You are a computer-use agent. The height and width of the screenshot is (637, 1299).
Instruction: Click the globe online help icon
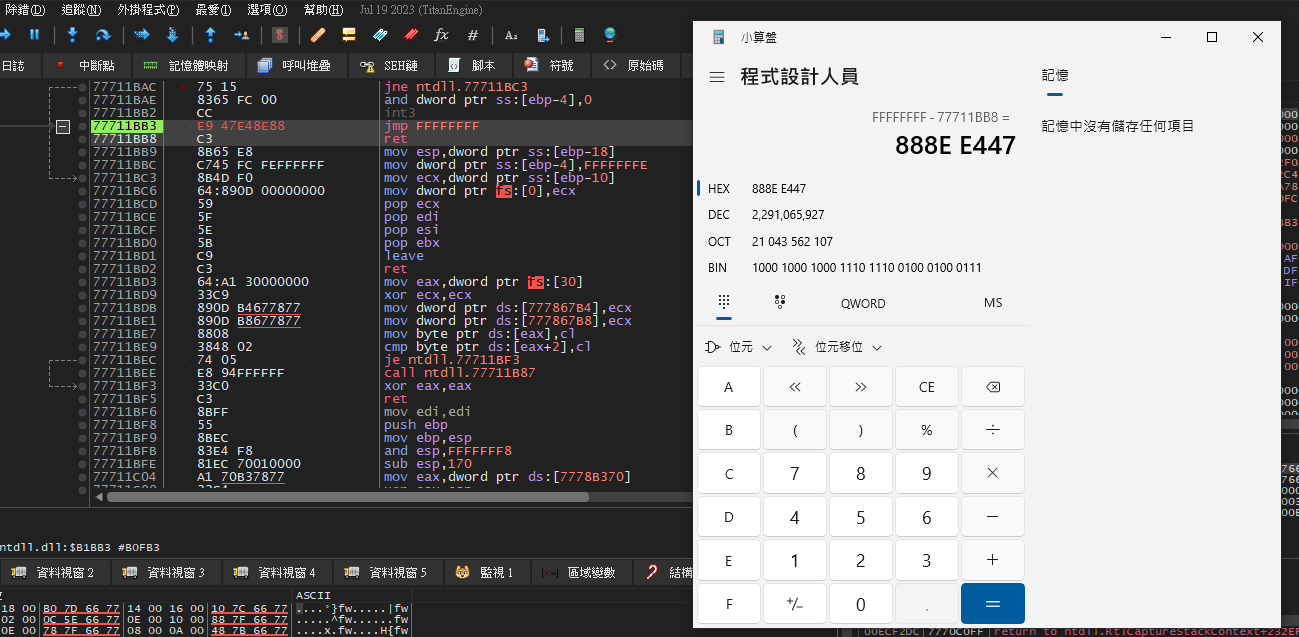[610, 35]
